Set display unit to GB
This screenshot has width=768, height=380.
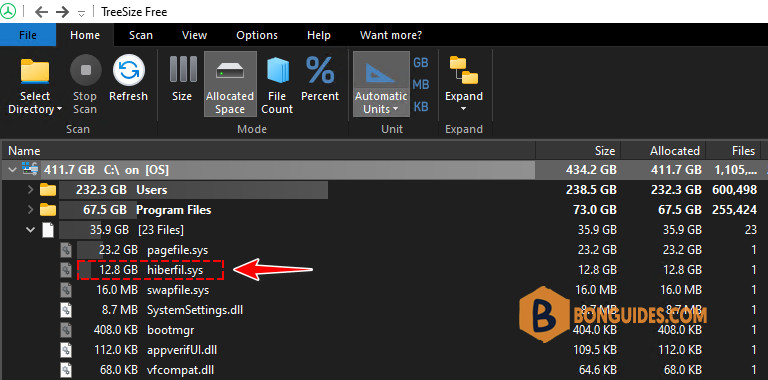pos(421,63)
